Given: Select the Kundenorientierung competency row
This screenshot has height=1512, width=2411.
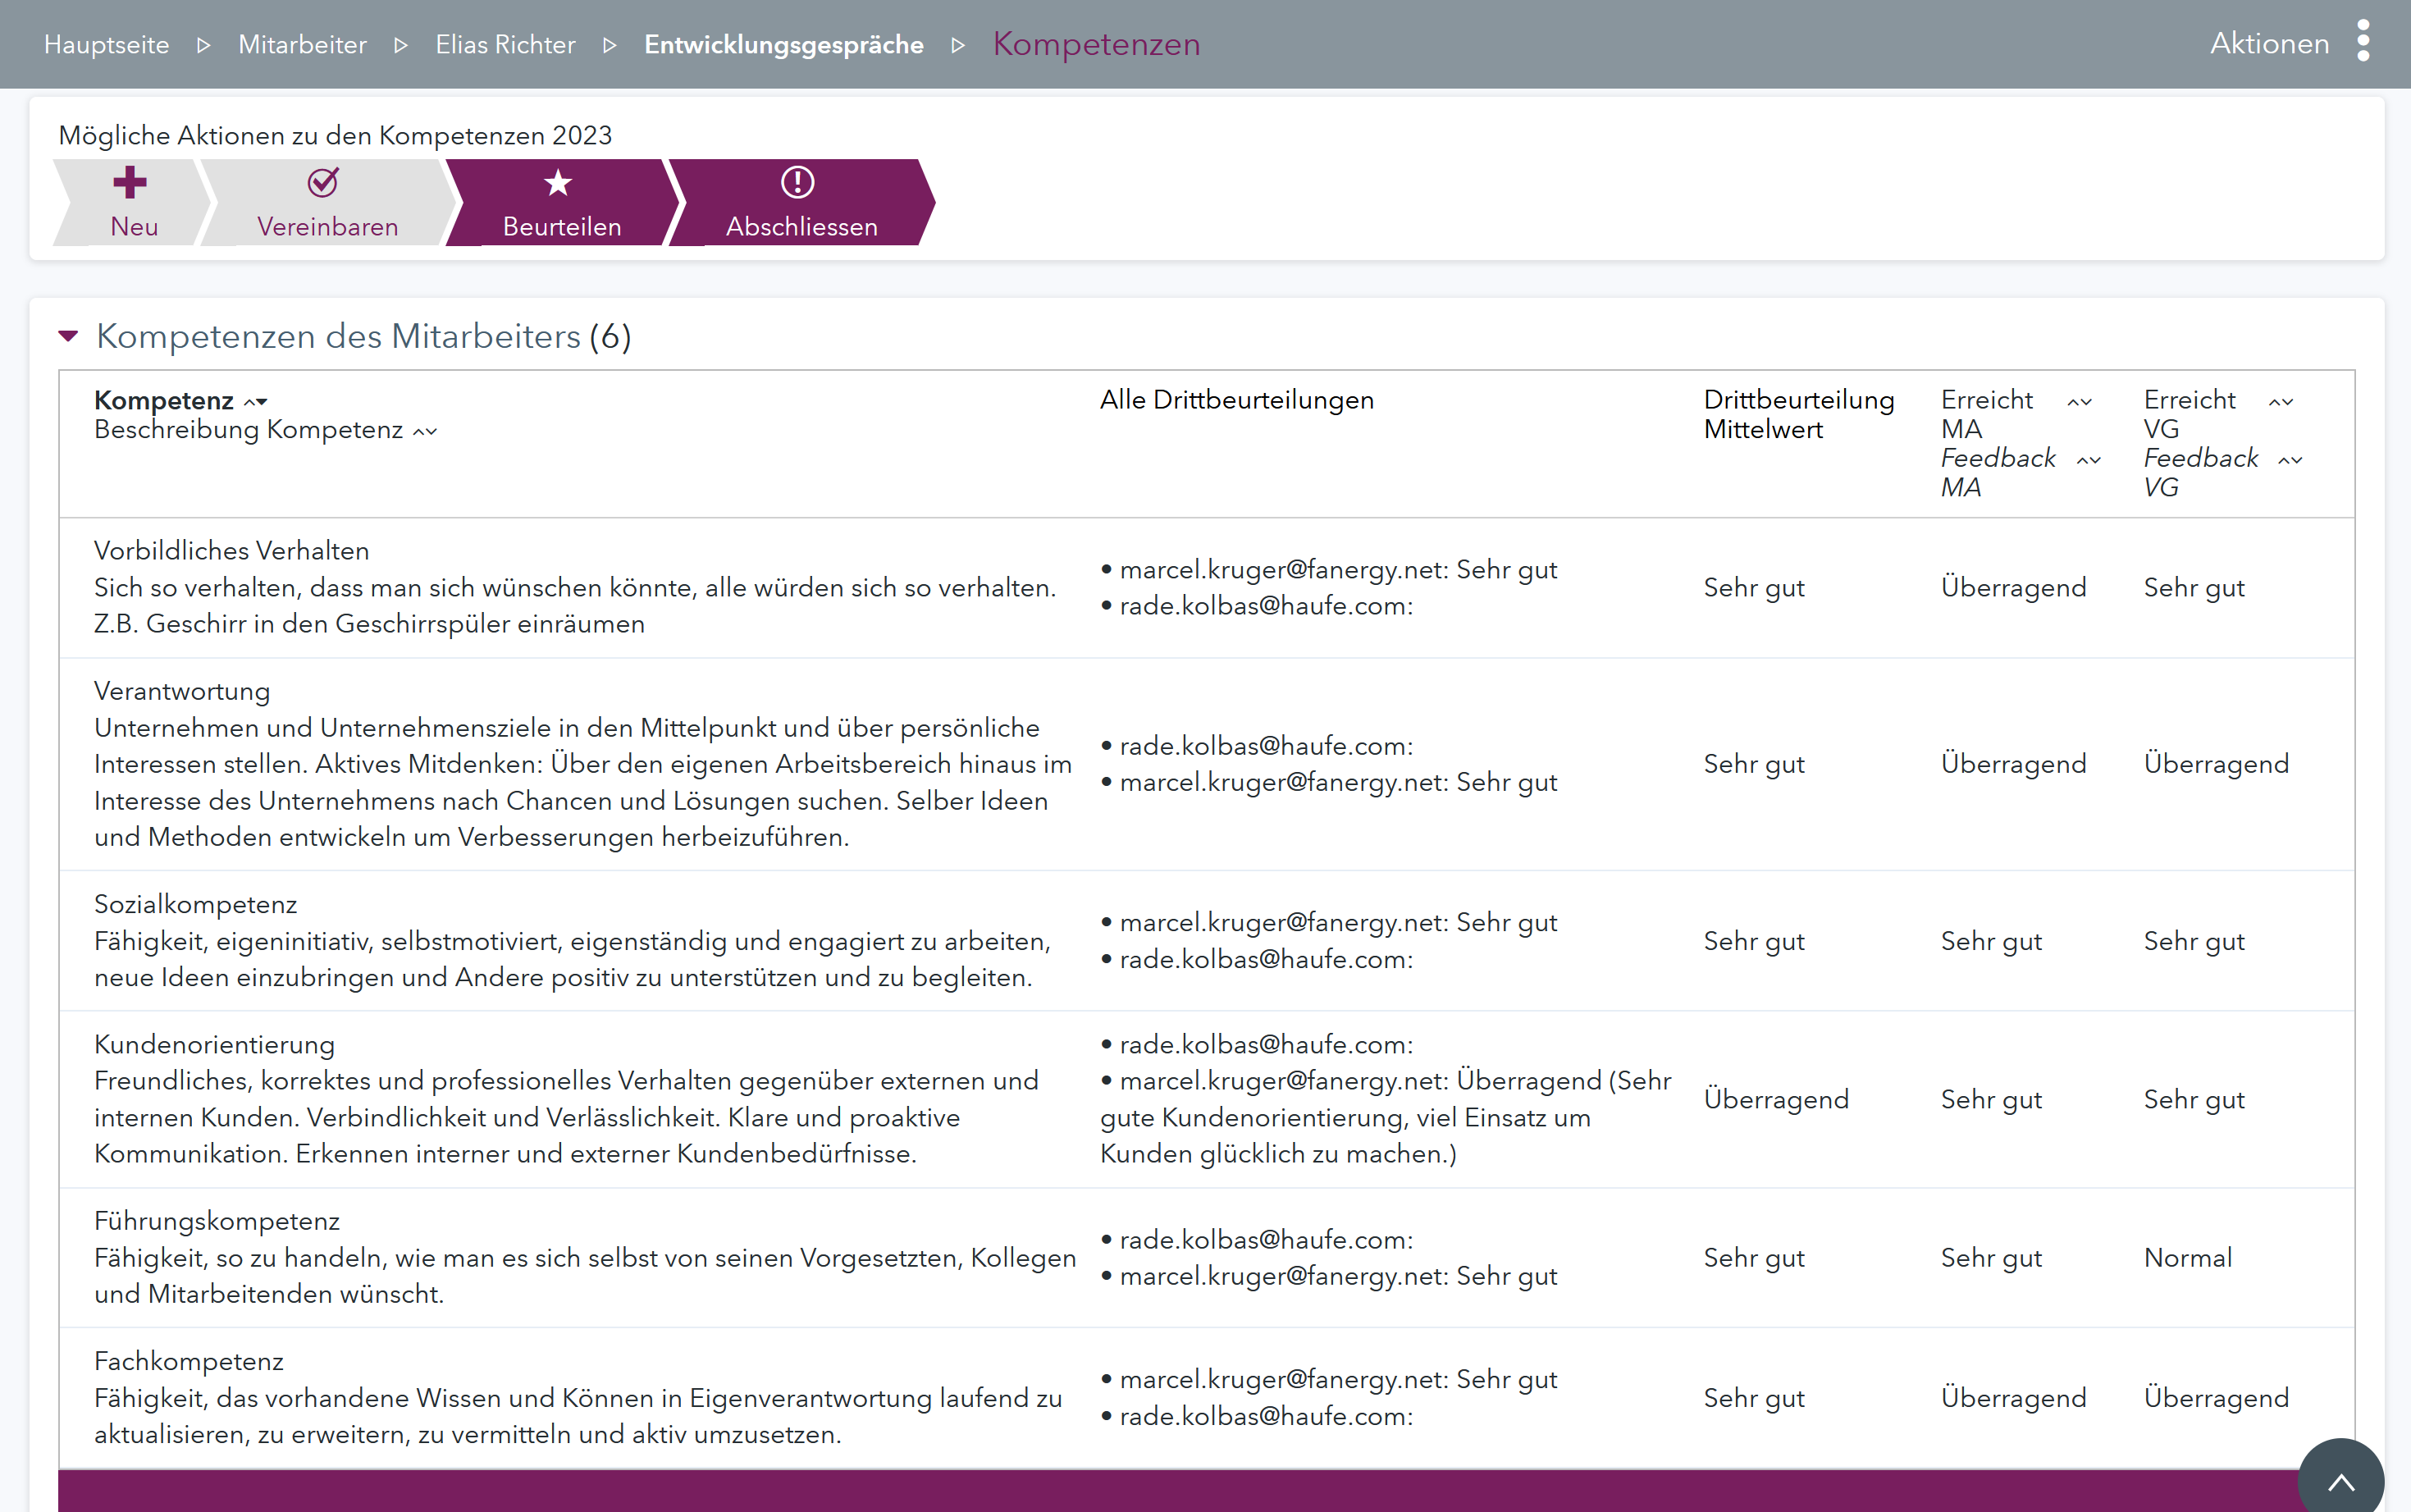Looking at the screenshot, I should (x=214, y=1044).
